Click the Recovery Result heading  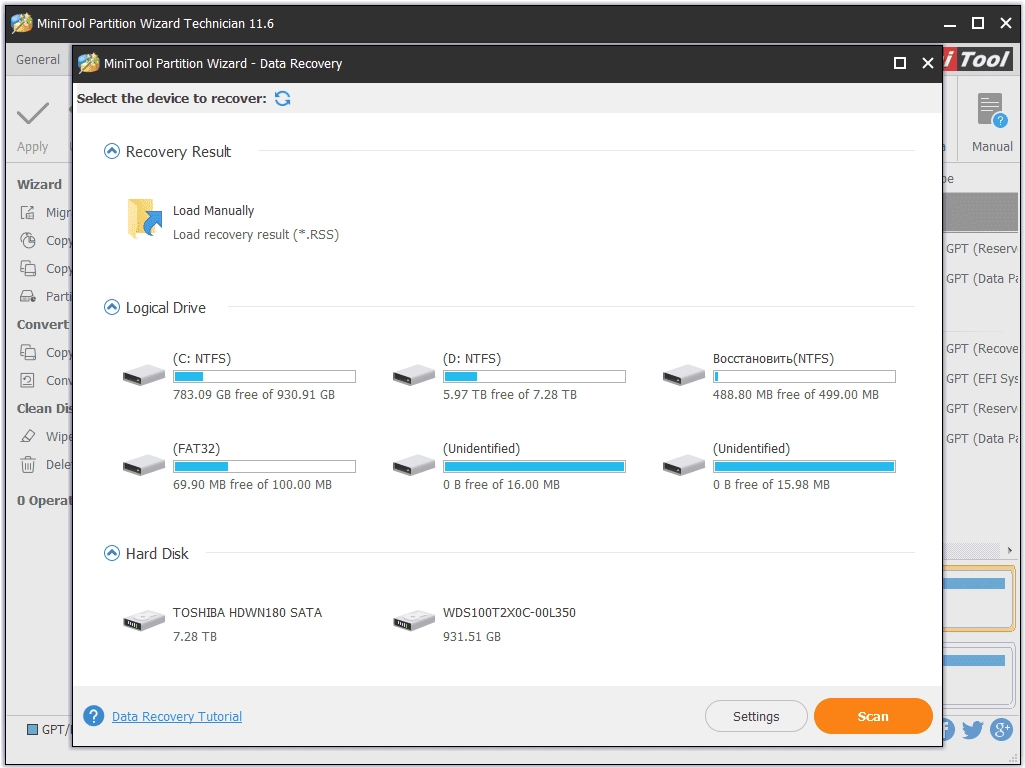pyautogui.click(x=178, y=152)
